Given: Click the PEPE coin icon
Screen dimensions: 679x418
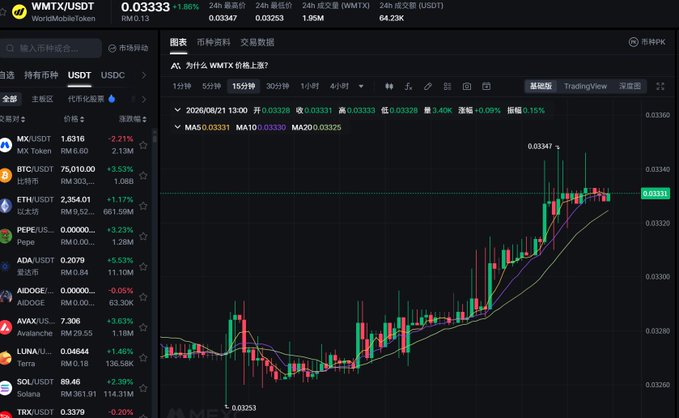Looking at the screenshot, I should [x=6, y=236].
